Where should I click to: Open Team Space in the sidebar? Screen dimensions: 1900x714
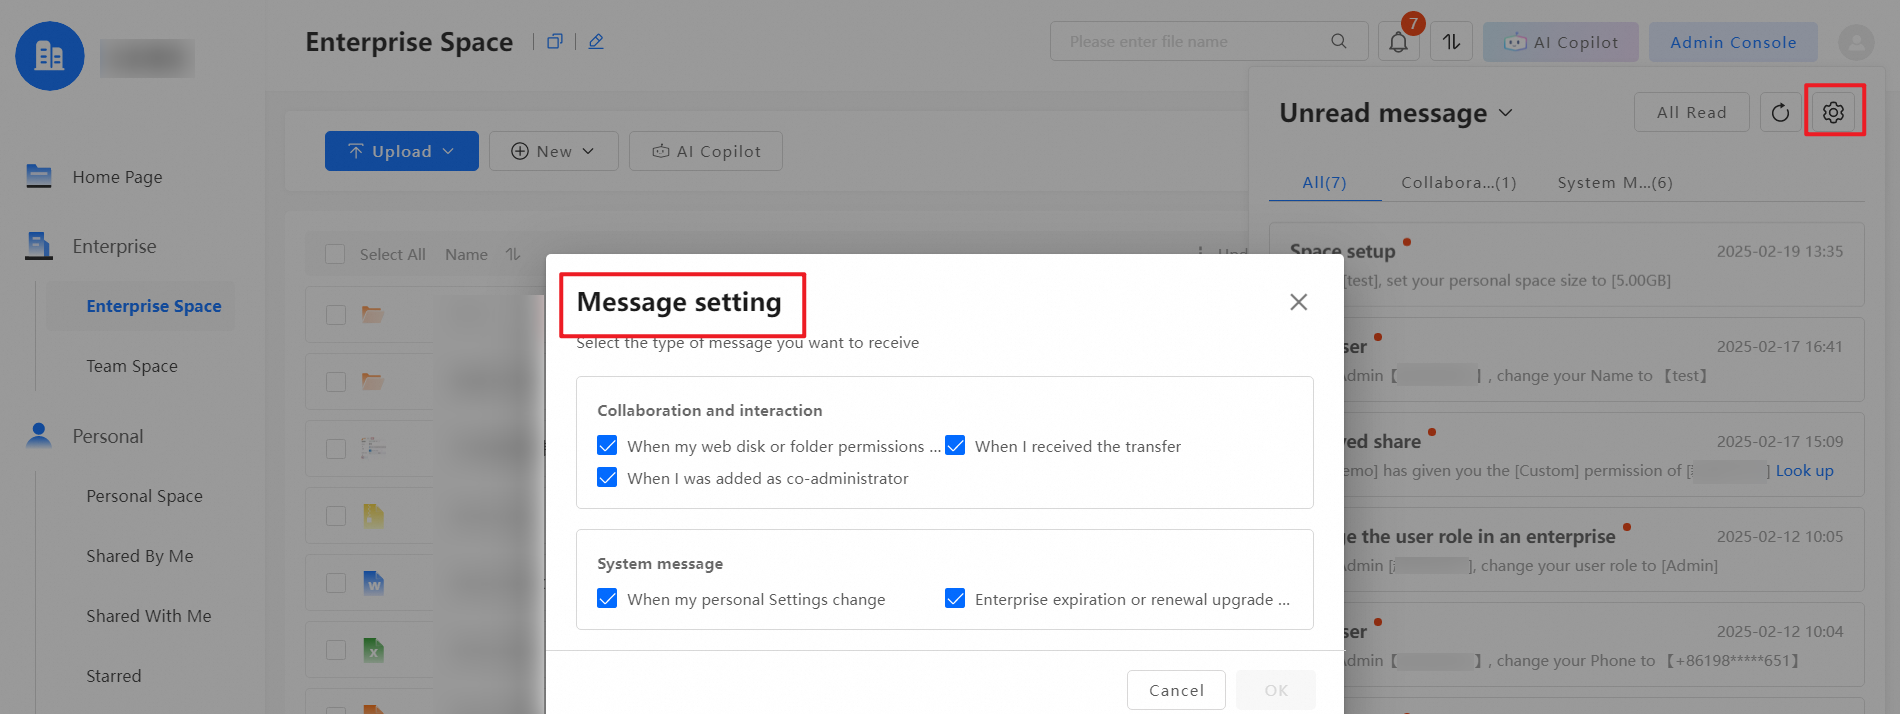point(132,366)
